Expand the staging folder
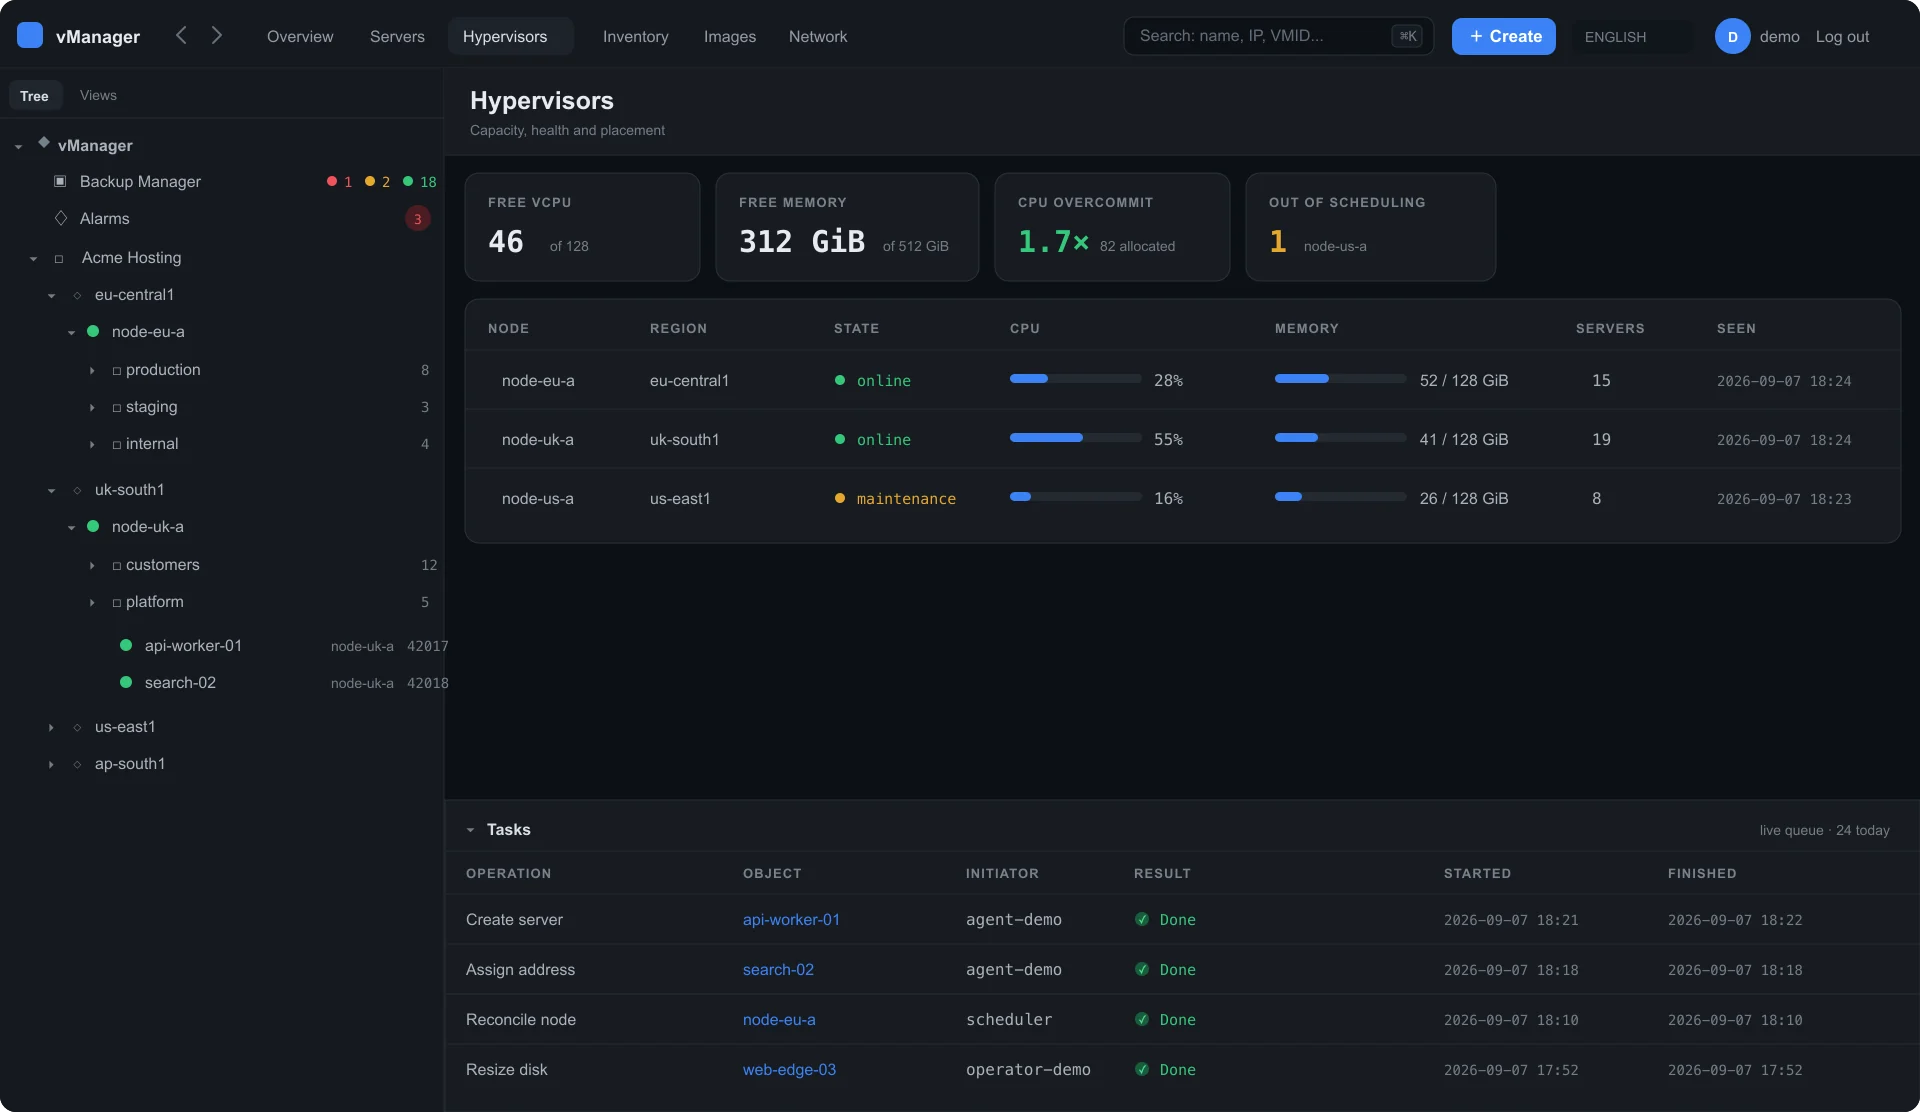 [x=92, y=407]
